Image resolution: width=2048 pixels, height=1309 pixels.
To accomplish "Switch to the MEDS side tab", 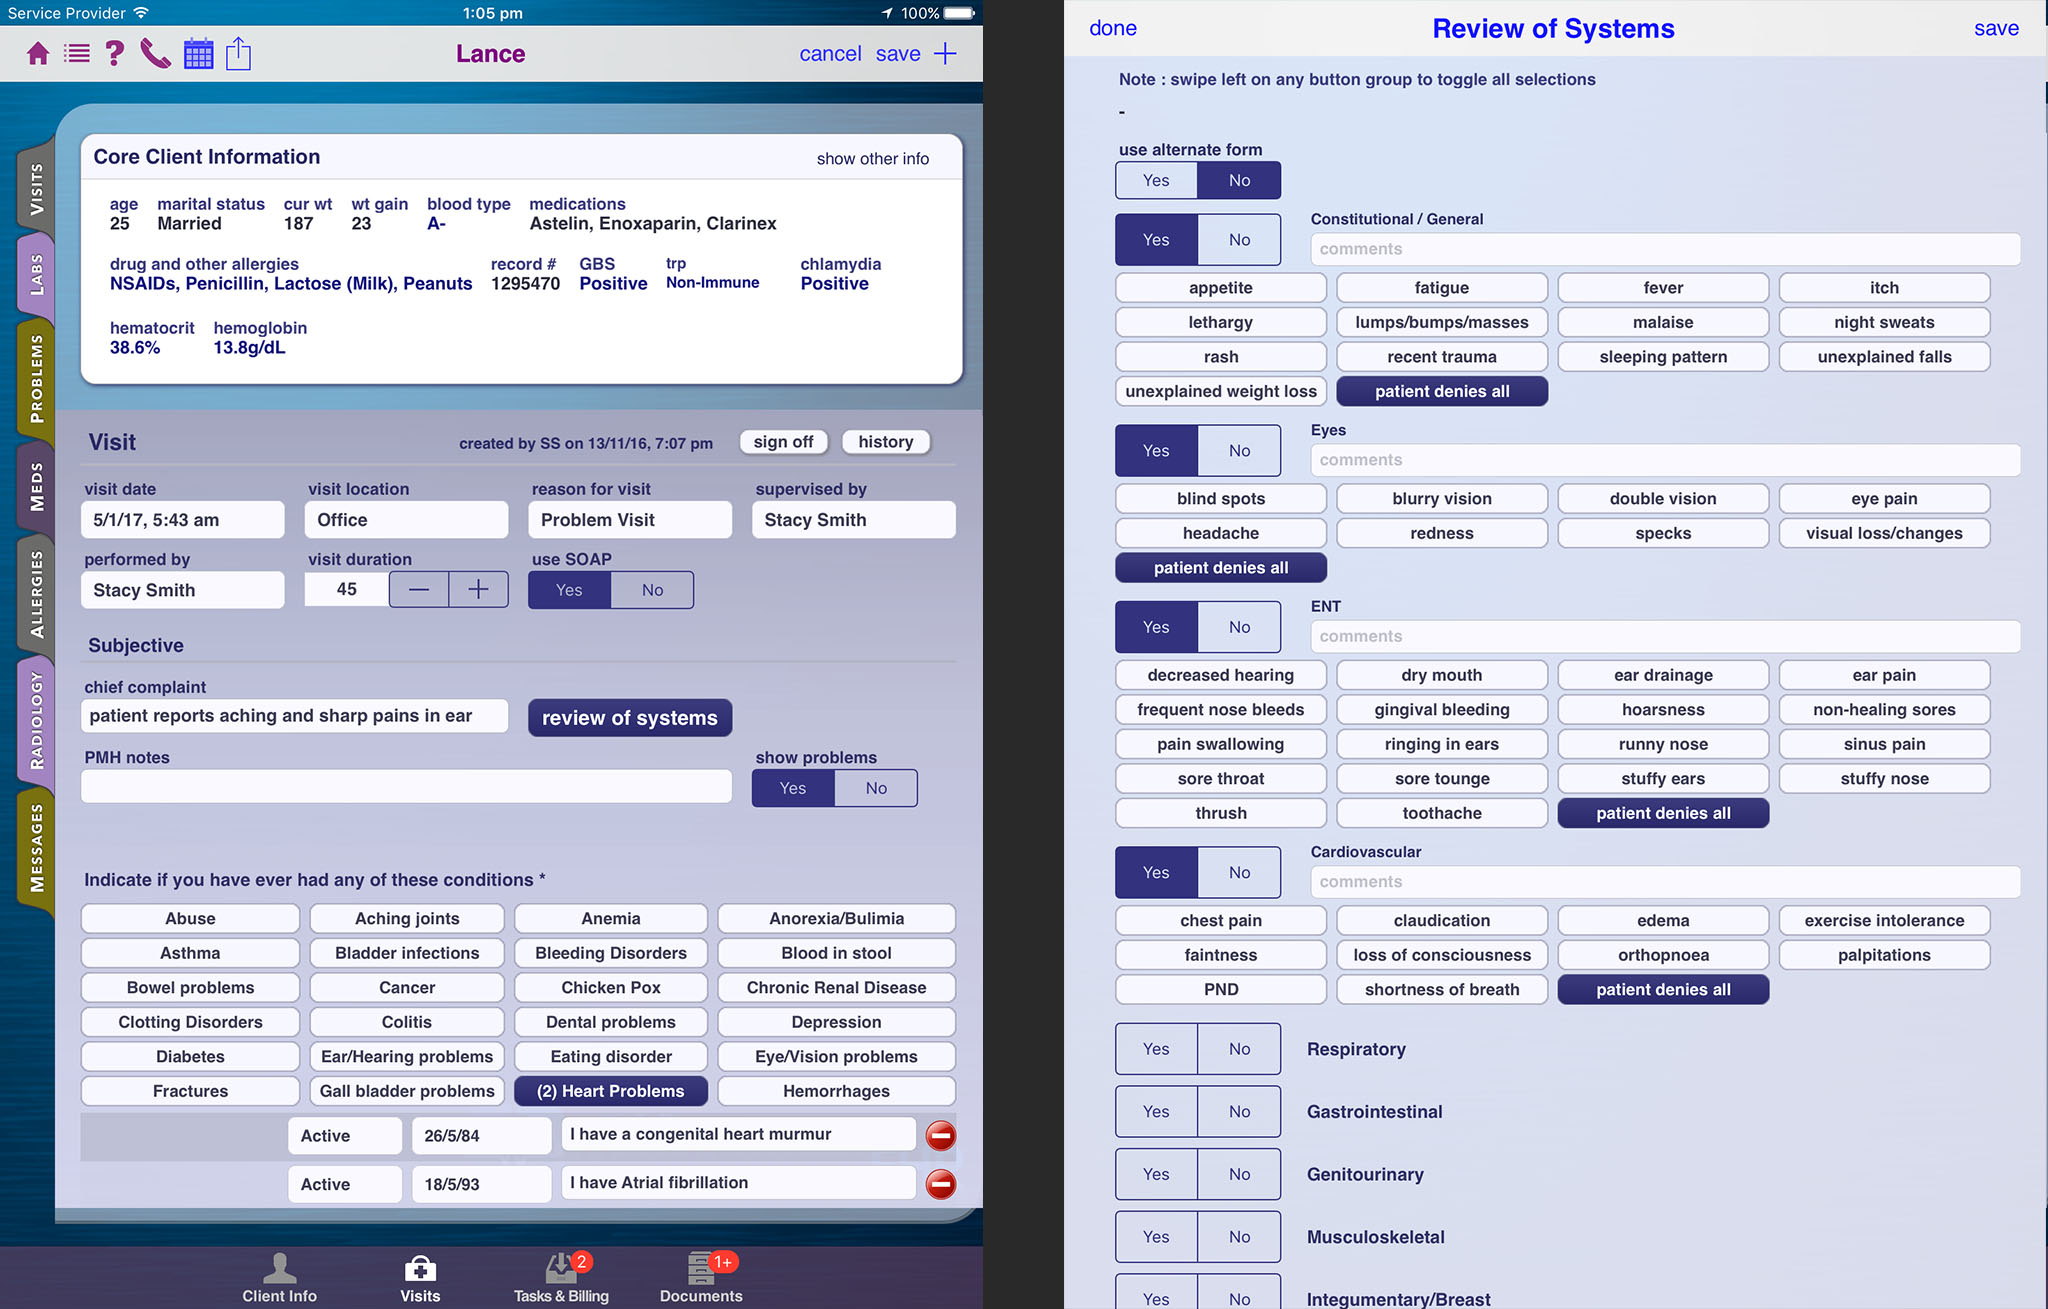I will pos(36,486).
